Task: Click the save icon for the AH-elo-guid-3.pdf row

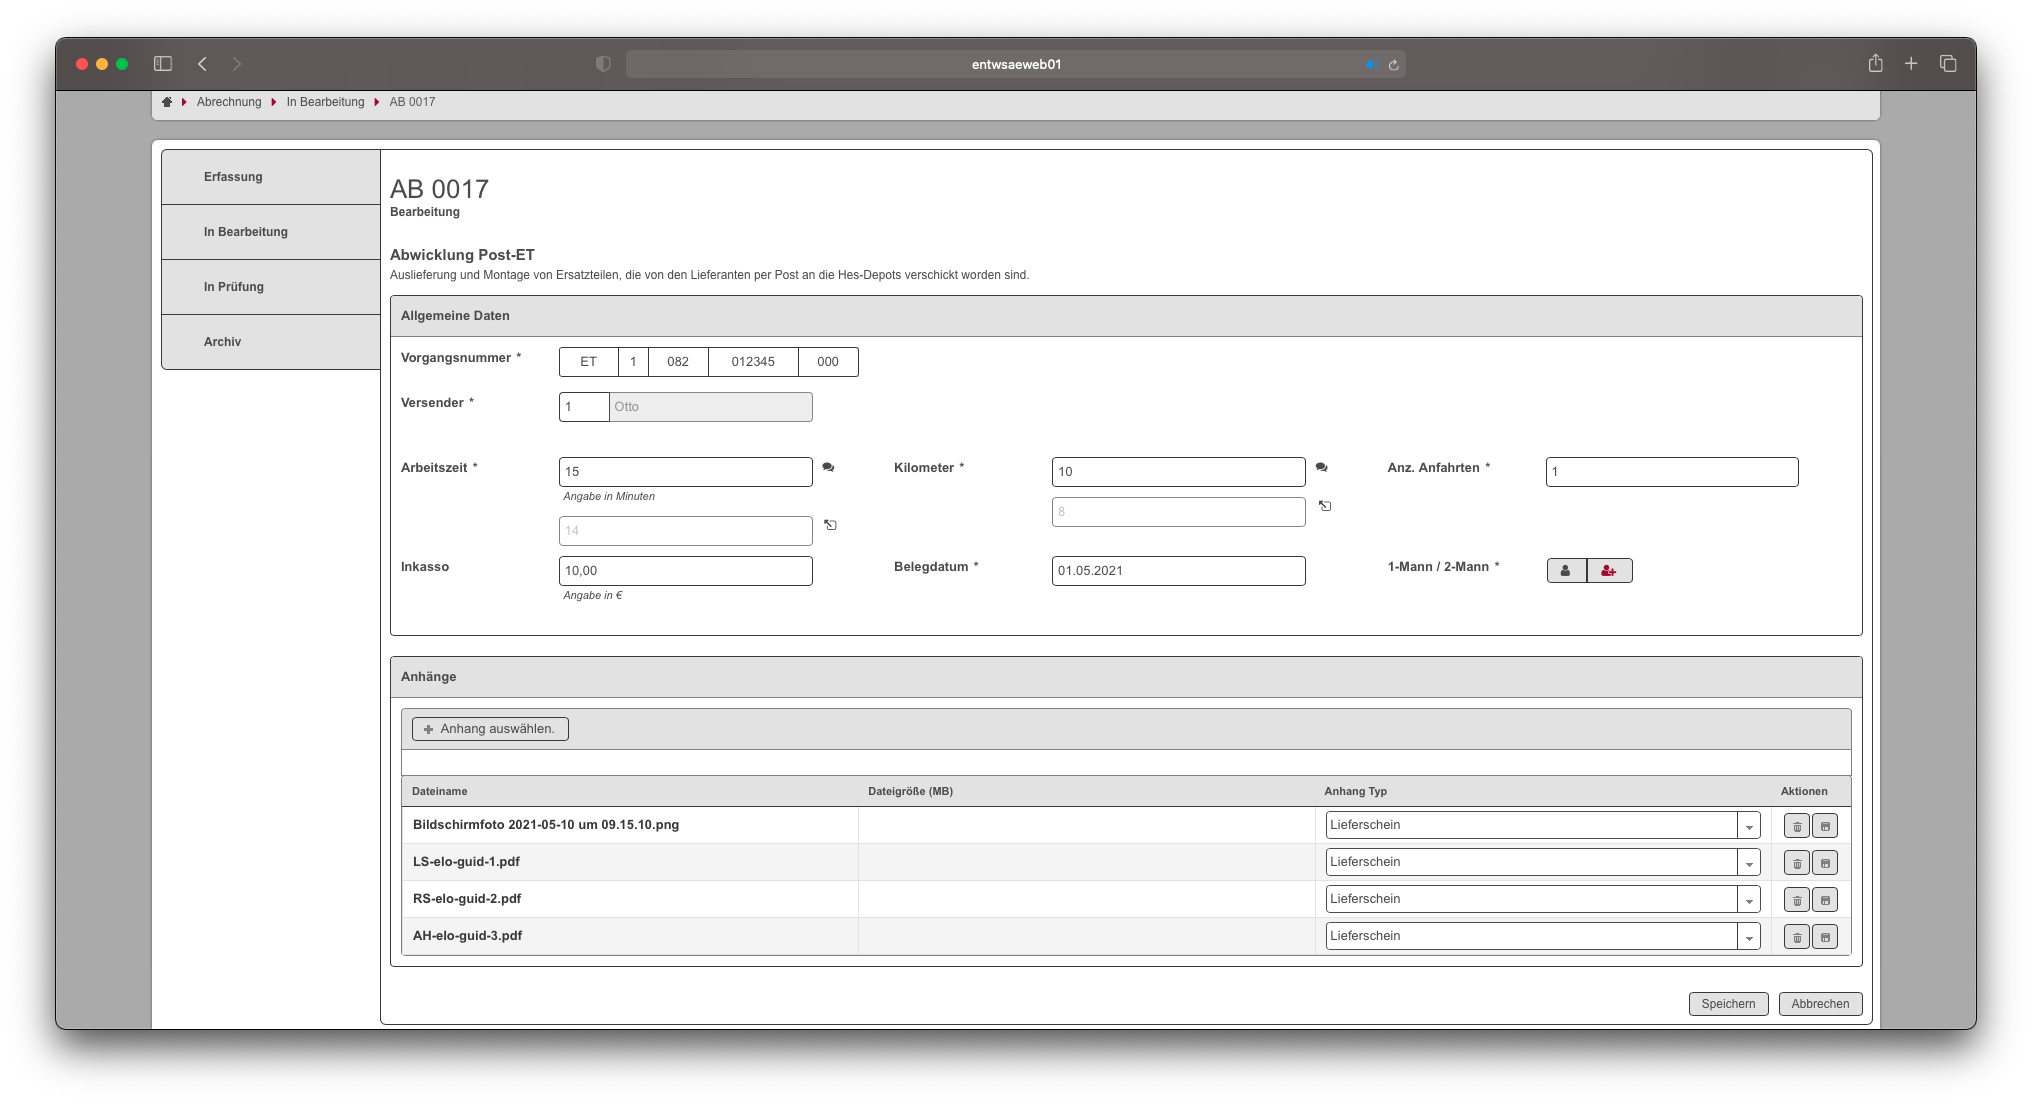Action: [x=1825, y=937]
